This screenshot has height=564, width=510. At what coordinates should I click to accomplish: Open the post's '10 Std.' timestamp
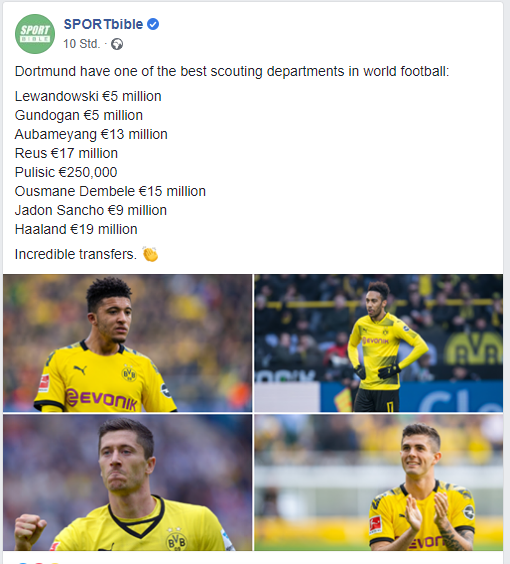coord(82,44)
